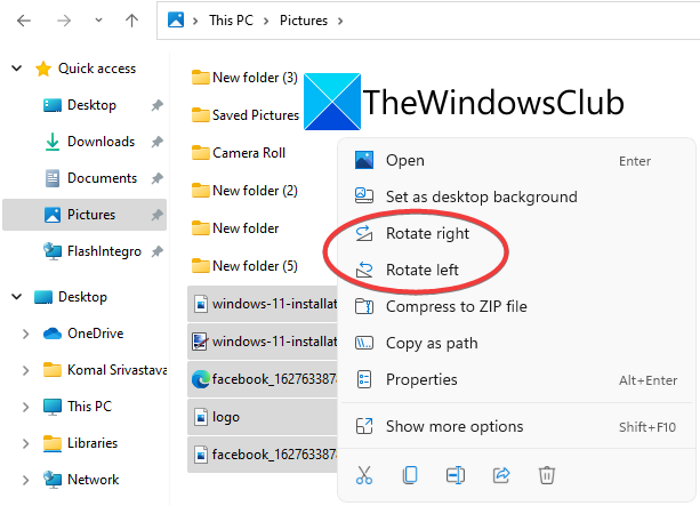This screenshot has width=700, height=506.
Task: Select the Saved Pictures folder
Action: [245, 115]
